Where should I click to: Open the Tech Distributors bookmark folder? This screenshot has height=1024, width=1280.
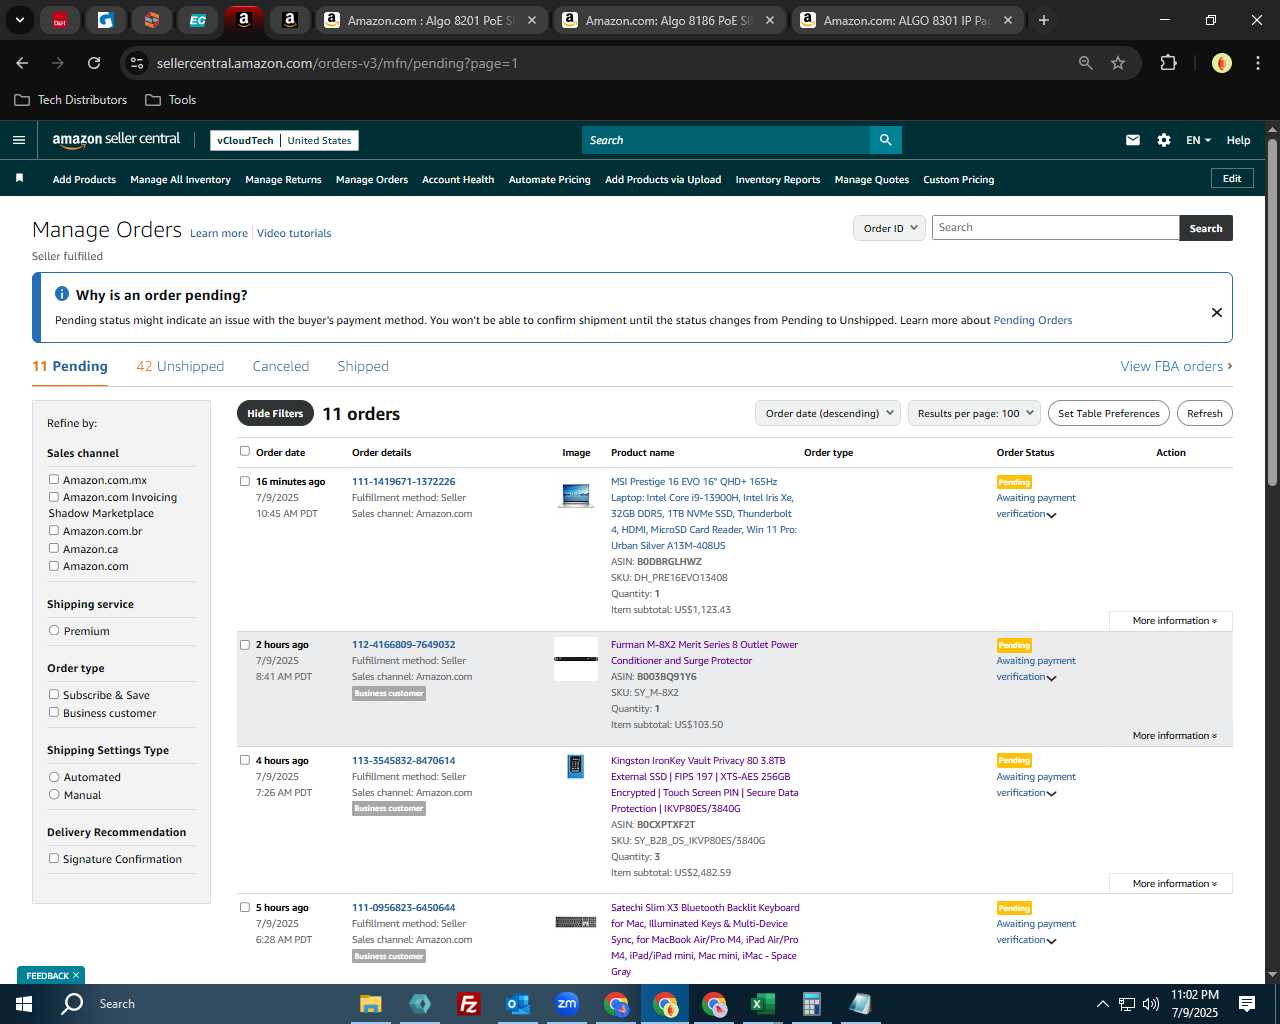[x=71, y=100]
